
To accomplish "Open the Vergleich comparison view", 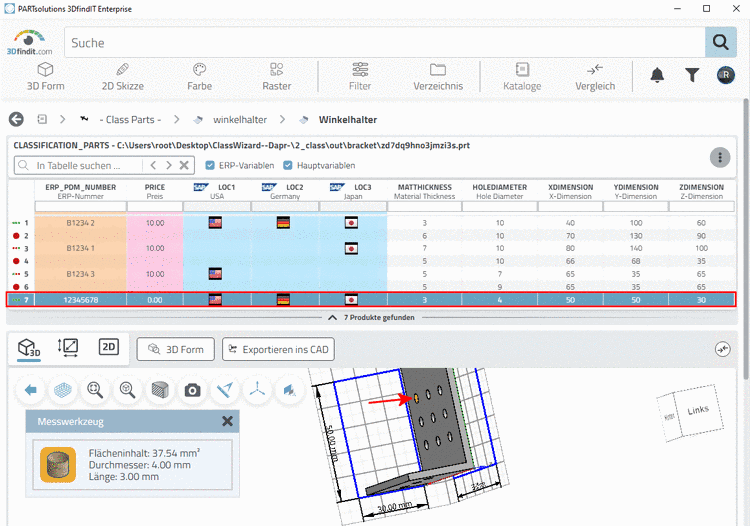I will click(595, 77).
